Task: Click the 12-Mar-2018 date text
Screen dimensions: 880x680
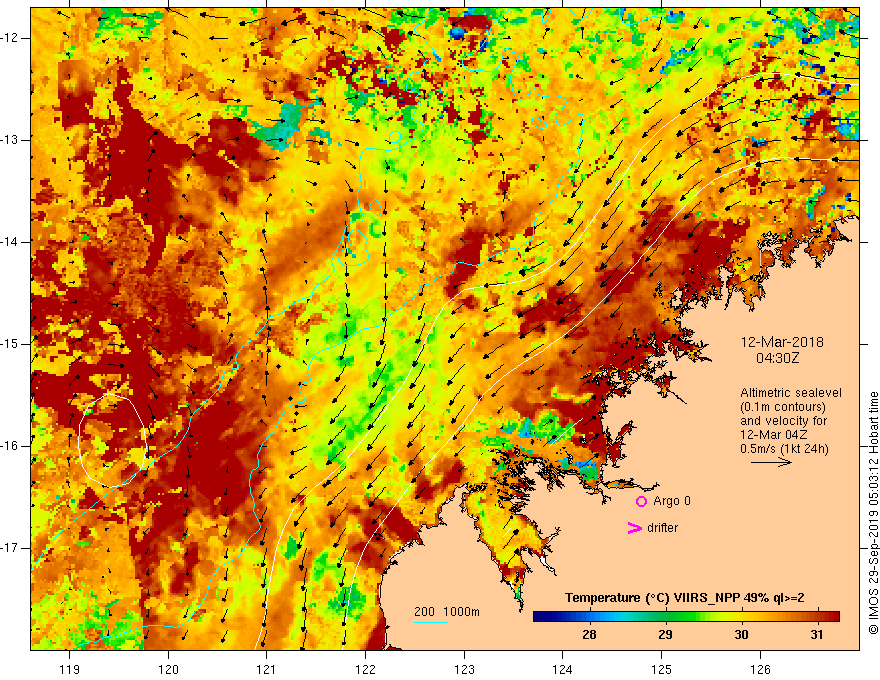Action: 782,342
